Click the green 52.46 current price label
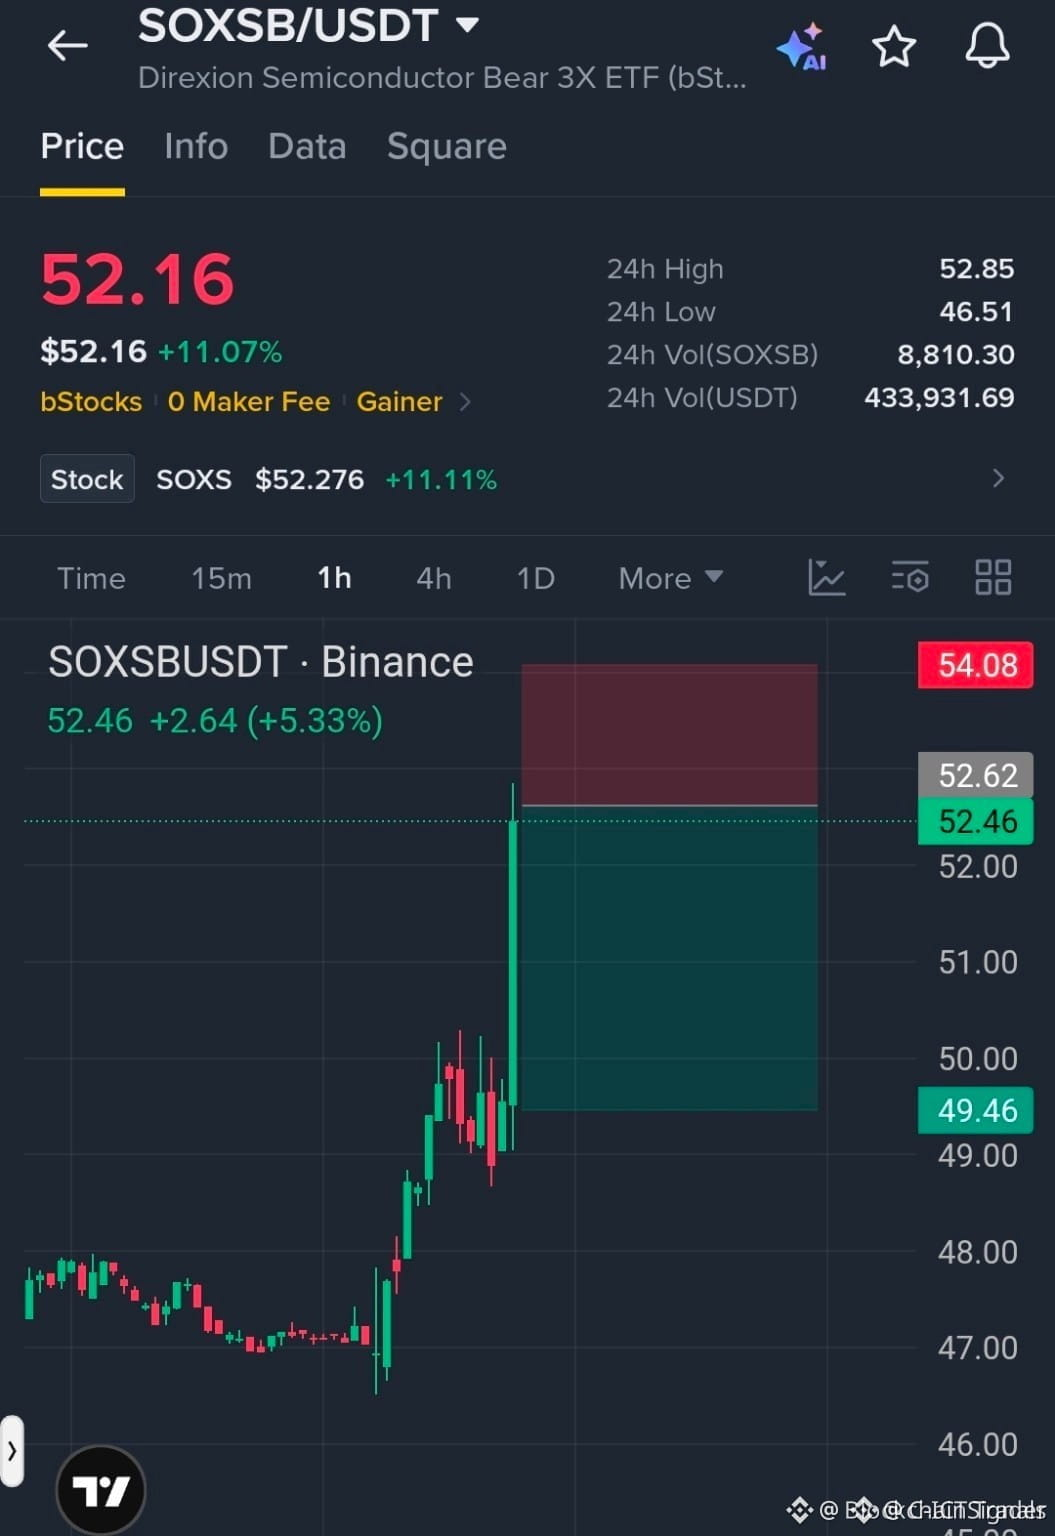1055x1536 pixels. pos(976,821)
